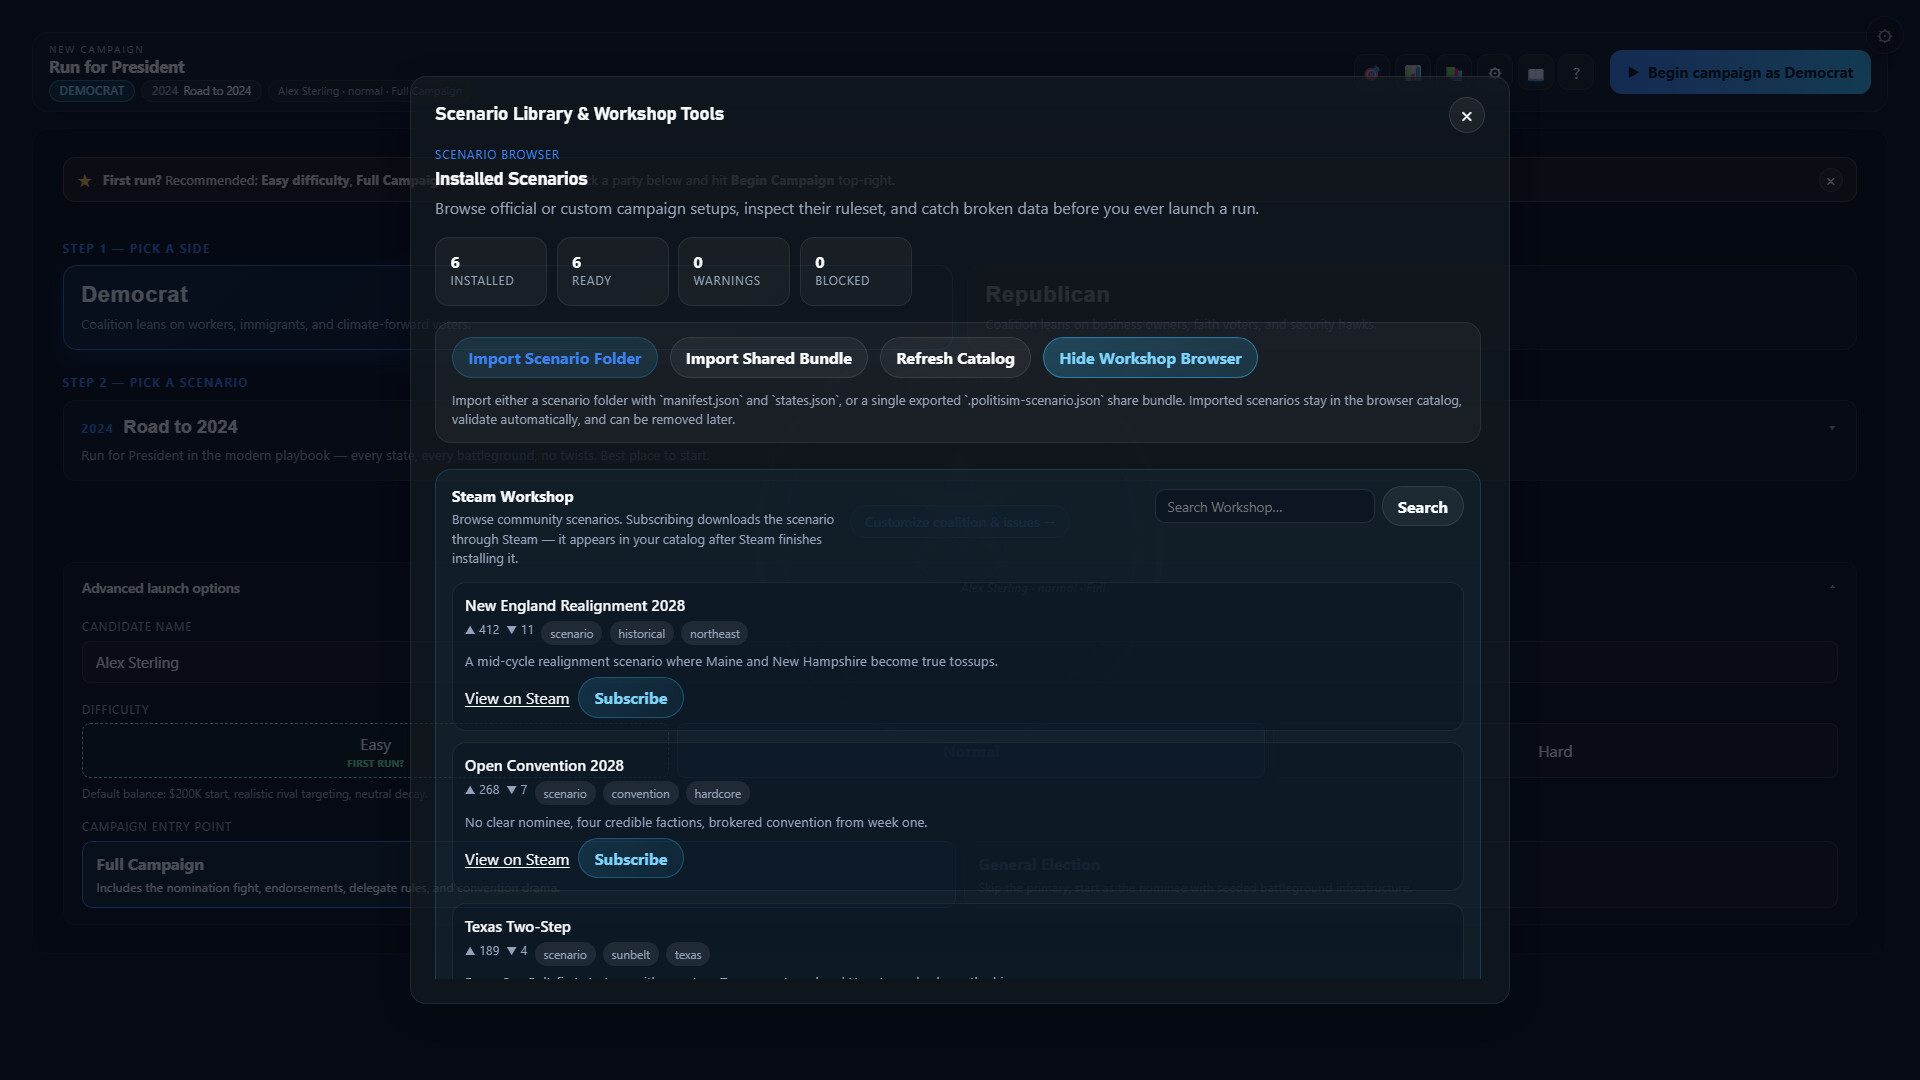Click the DEMOCRAT chip in the header
The height and width of the screenshot is (1080, 1920).
point(91,91)
